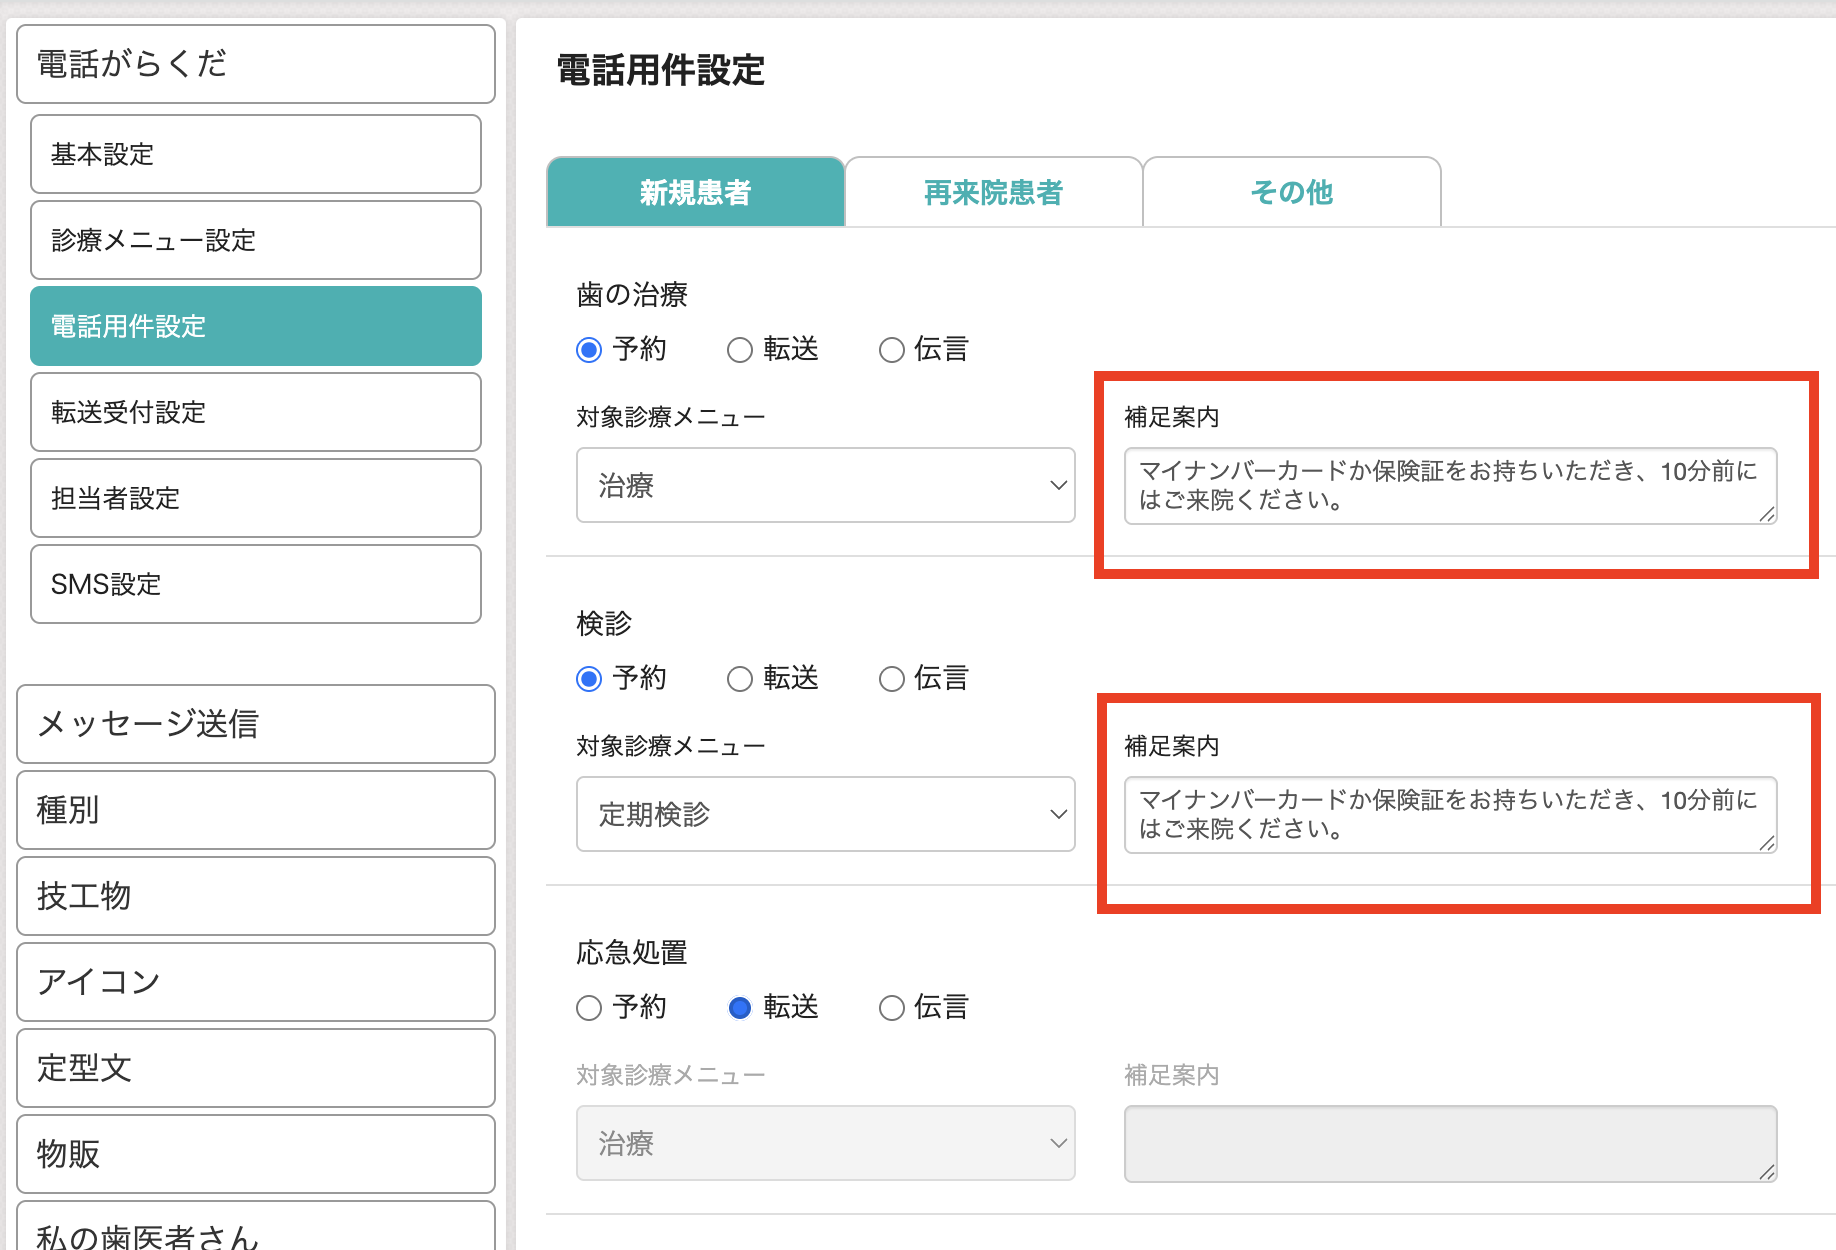Open 担当者設定 from the sidebar
The height and width of the screenshot is (1250, 1836).
tap(255, 498)
